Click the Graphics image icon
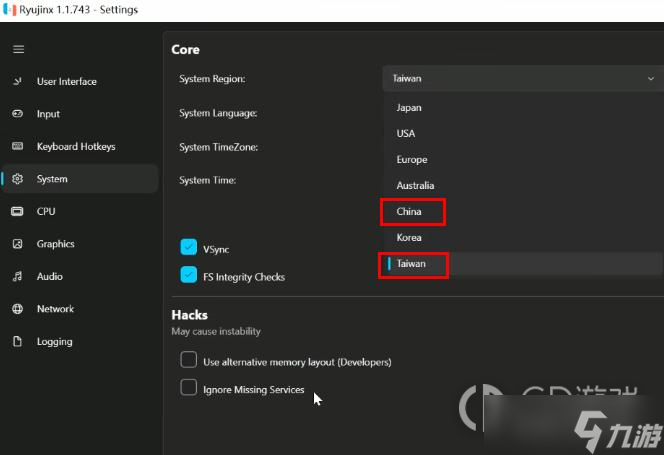Image resolution: width=664 pixels, height=455 pixels. [x=17, y=244]
